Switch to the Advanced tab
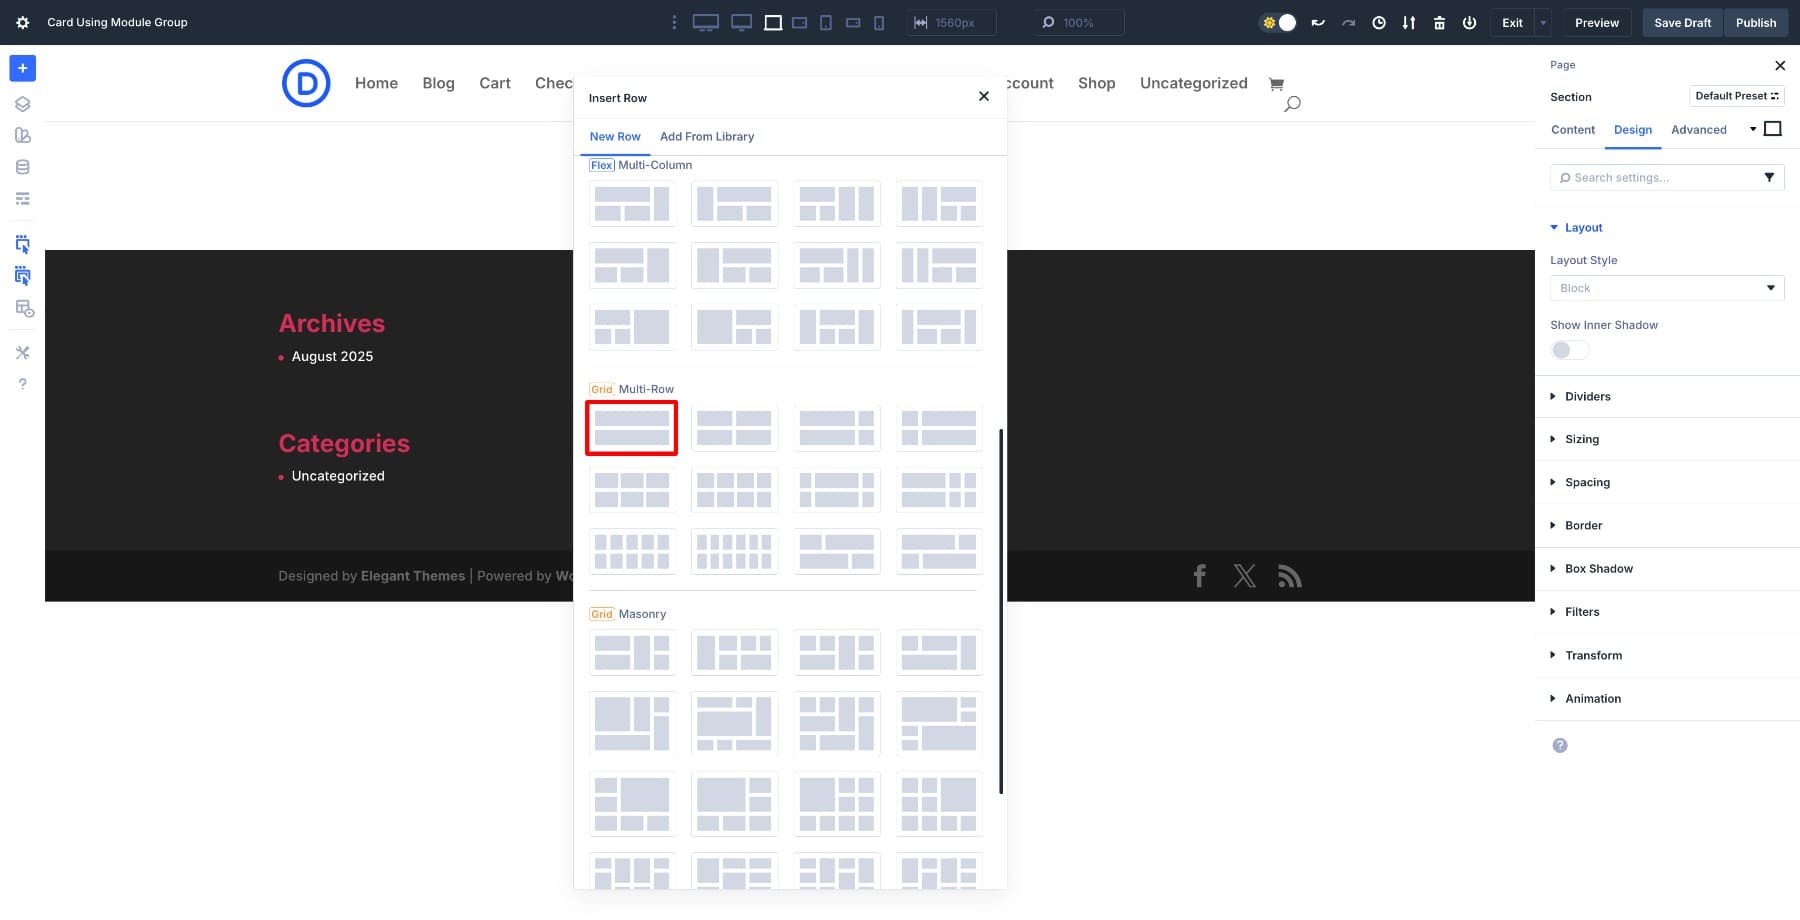This screenshot has height=920, width=1800. pos(1698,130)
